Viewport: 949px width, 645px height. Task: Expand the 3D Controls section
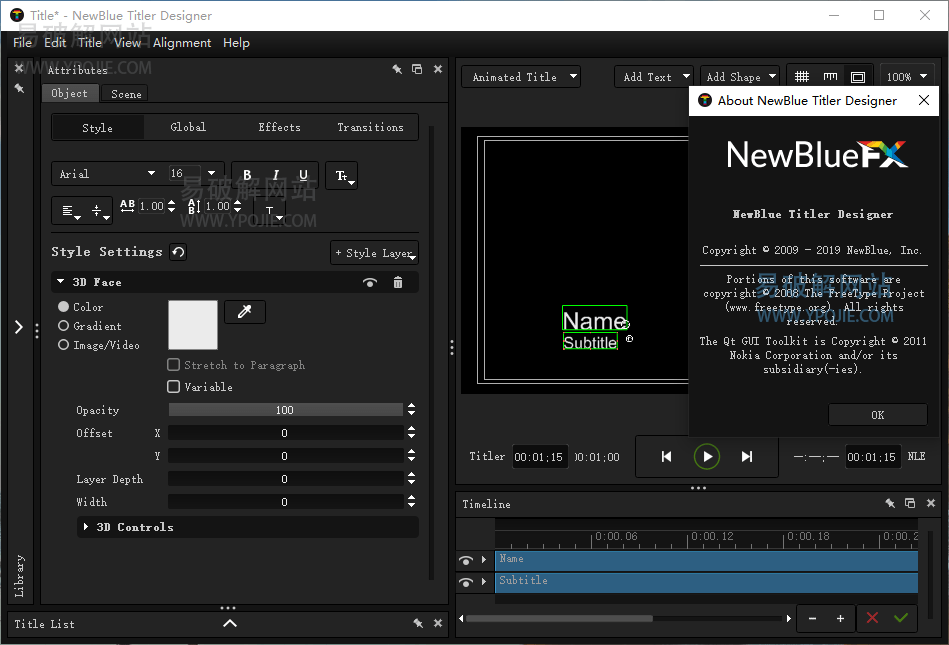[85, 527]
